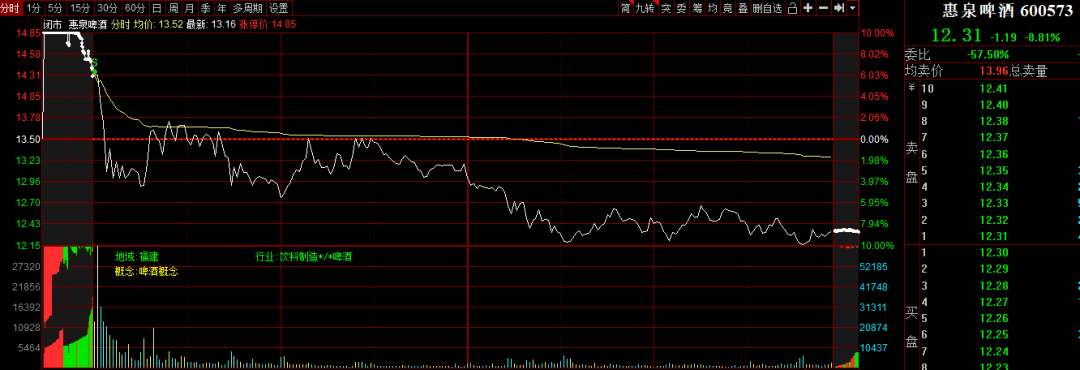The width and height of the screenshot is (1080, 370).
Task: Select the 日 daily chart tab
Action: click(157, 8)
